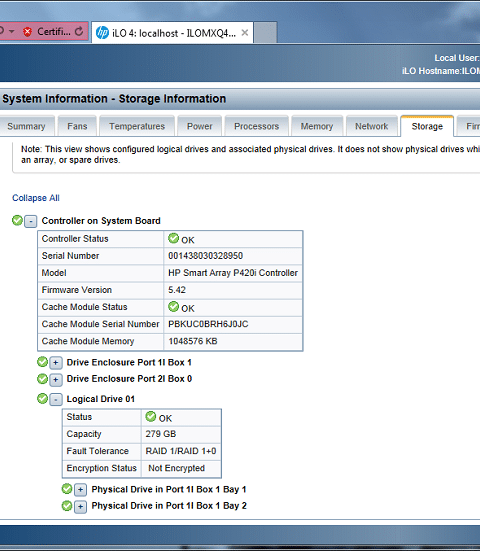The width and height of the screenshot is (480, 551).
Task: Click Physical Drive in Port 1I Box 1 Bay 2 label
Action: 169,506
